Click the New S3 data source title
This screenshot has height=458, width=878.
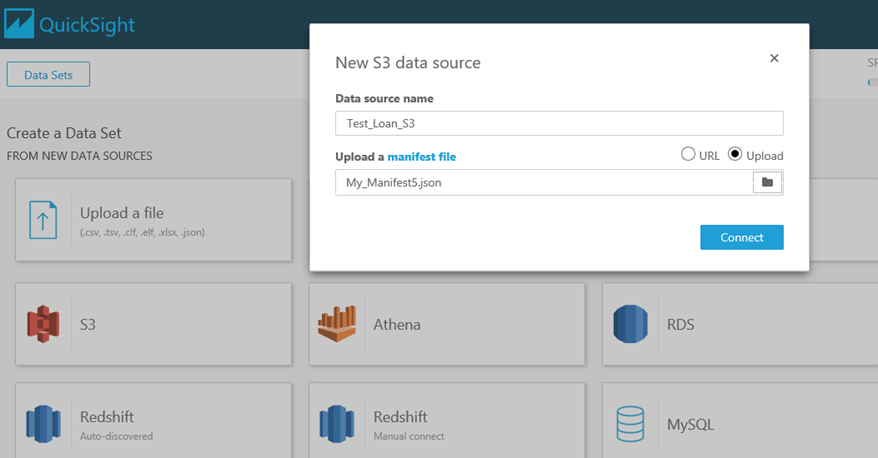pyautogui.click(x=408, y=63)
